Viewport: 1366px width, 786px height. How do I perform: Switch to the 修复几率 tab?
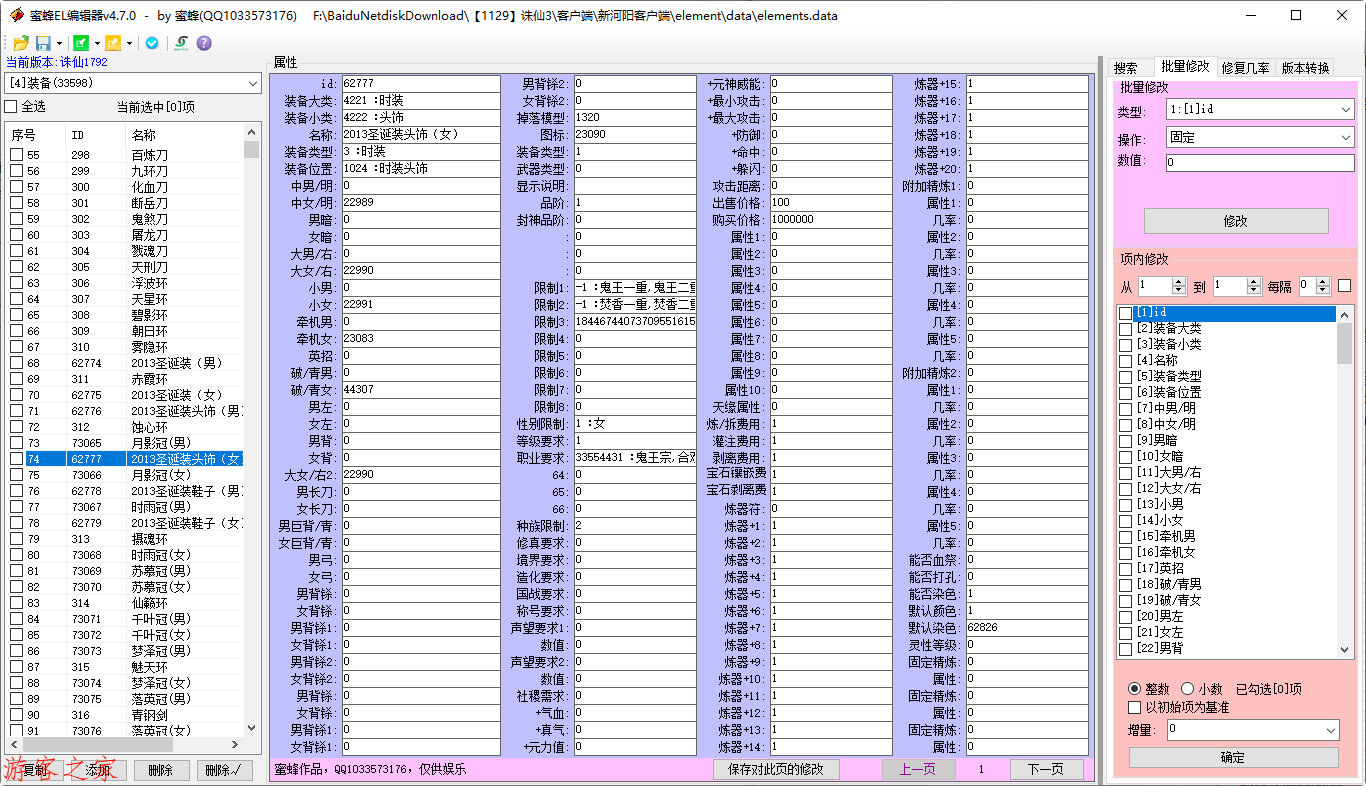1245,68
